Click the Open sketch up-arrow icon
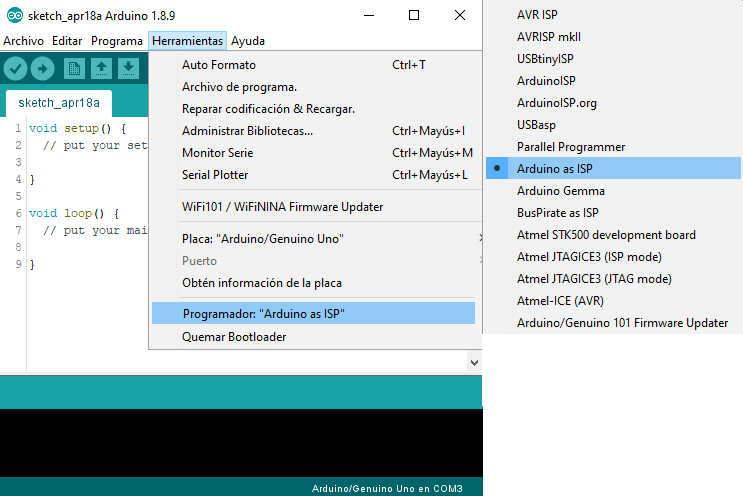The width and height of the screenshot is (743, 496). (101, 68)
